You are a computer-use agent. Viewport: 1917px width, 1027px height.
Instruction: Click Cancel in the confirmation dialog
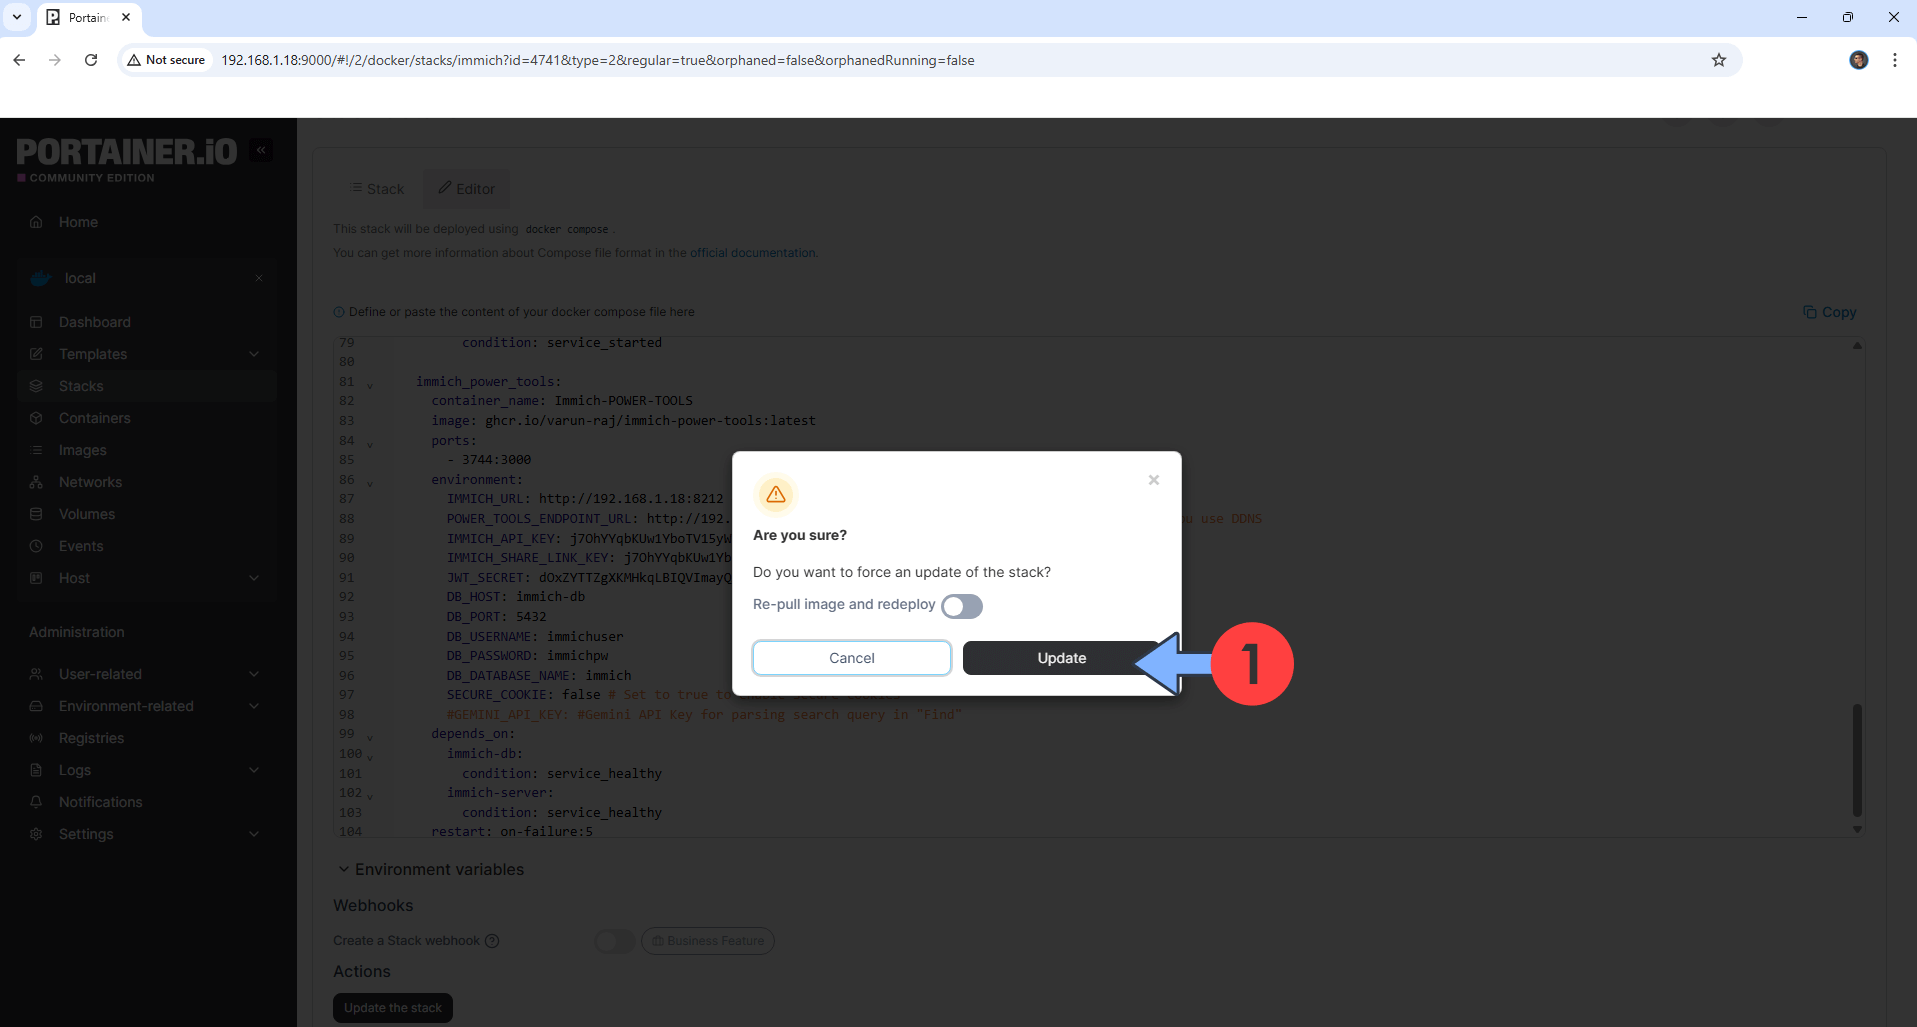tap(851, 658)
